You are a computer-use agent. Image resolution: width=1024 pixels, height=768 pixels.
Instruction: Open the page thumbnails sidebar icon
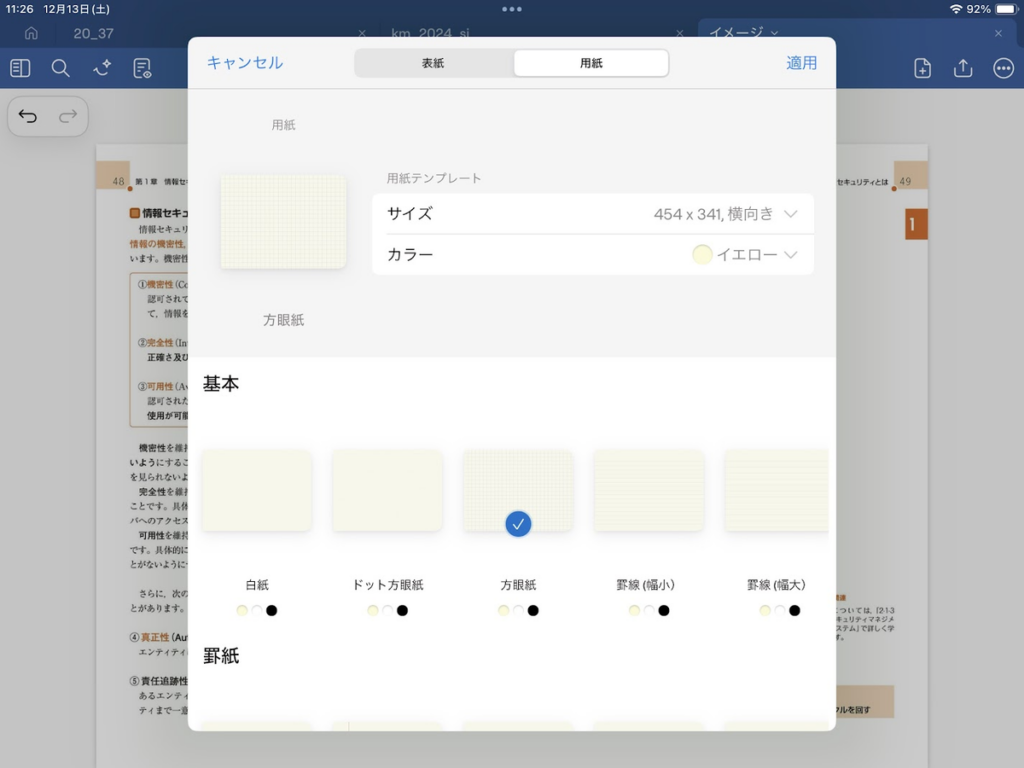20,68
